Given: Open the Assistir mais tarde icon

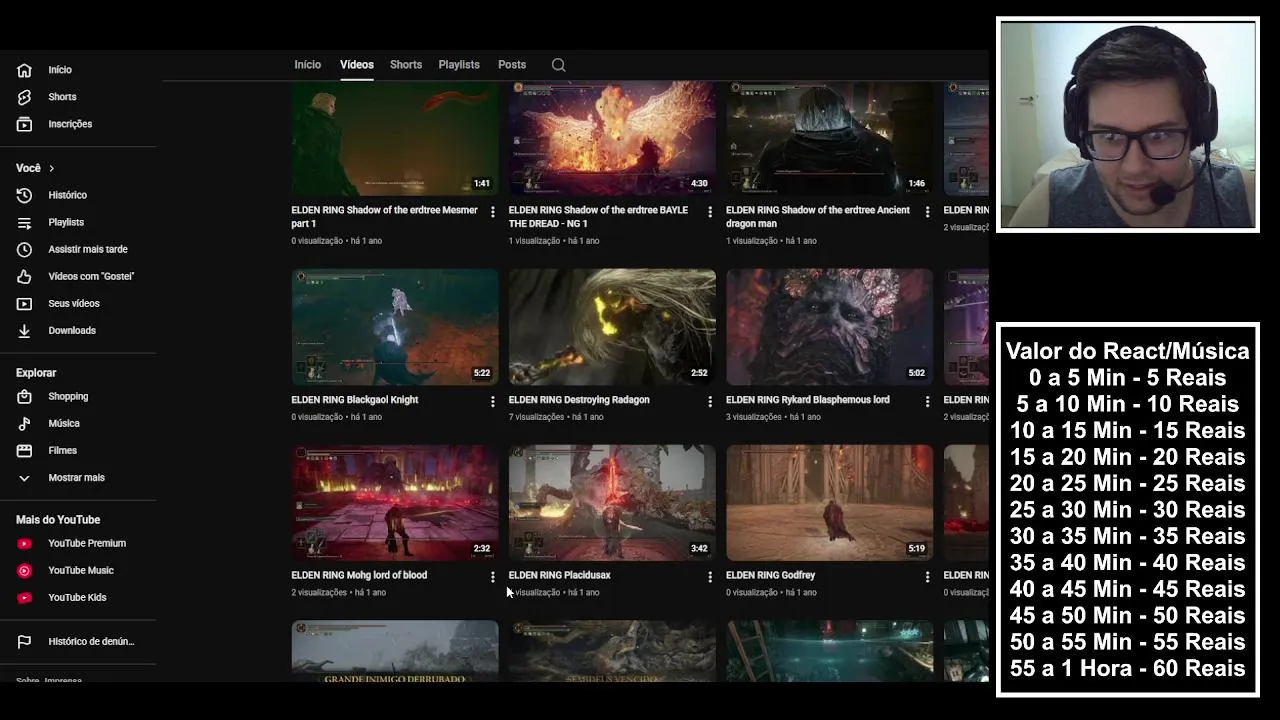Looking at the screenshot, I should tap(25, 249).
